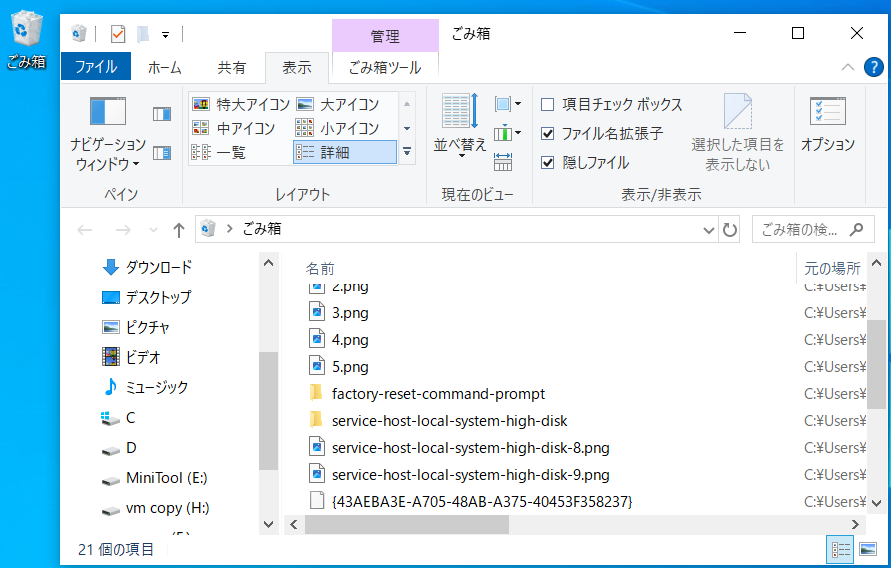891x568 pixels.
Task: Select folder factory-reset-command-prompt
Action: coord(438,394)
